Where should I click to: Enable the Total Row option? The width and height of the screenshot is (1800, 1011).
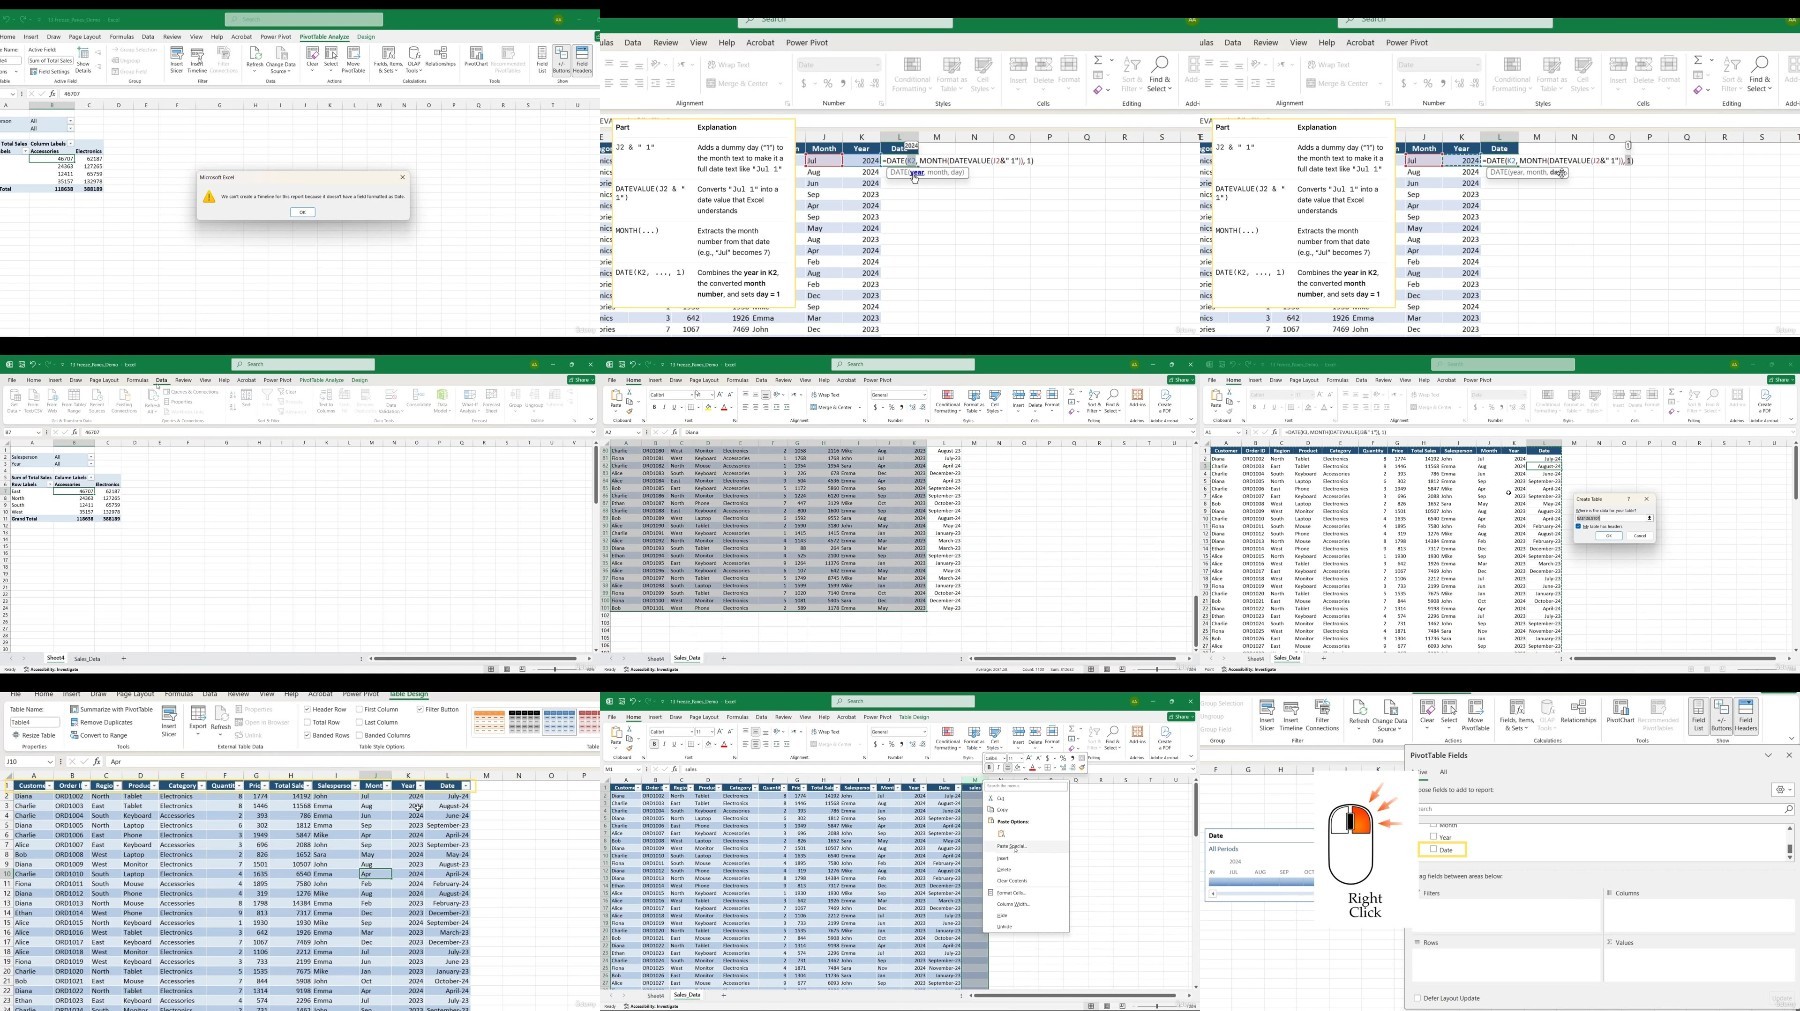pyautogui.click(x=308, y=722)
